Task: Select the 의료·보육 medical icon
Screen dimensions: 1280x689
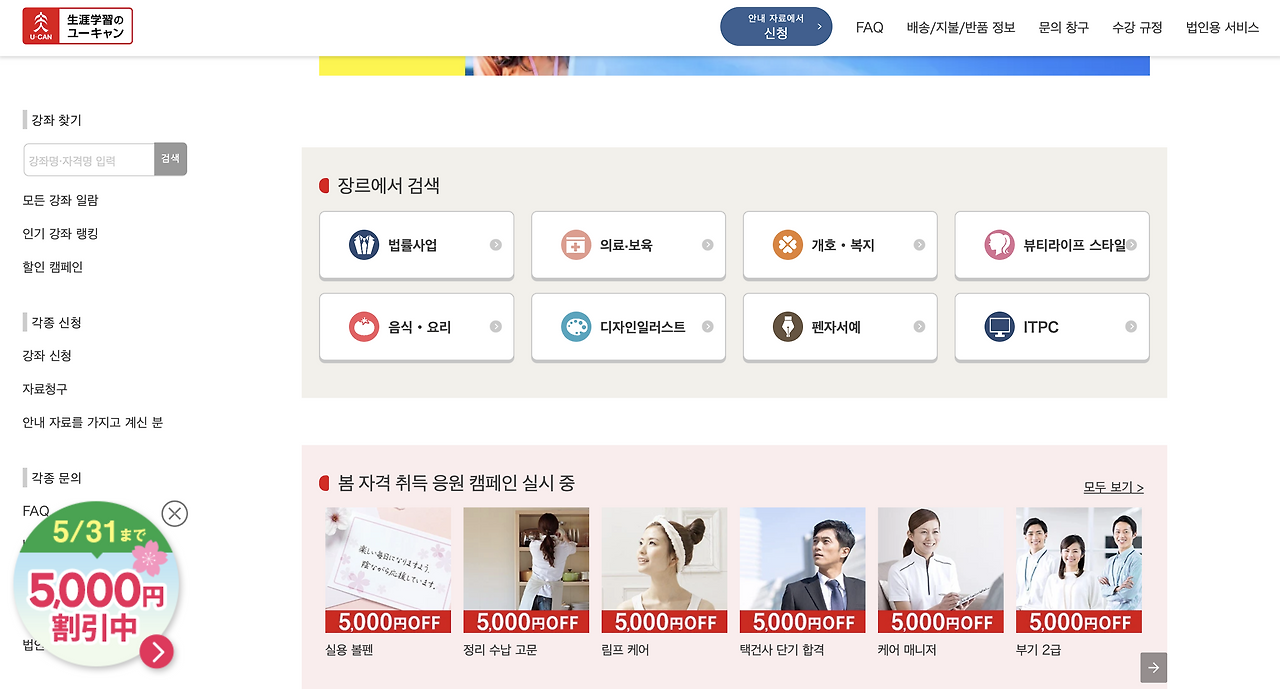Action: (x=576, y=245)
